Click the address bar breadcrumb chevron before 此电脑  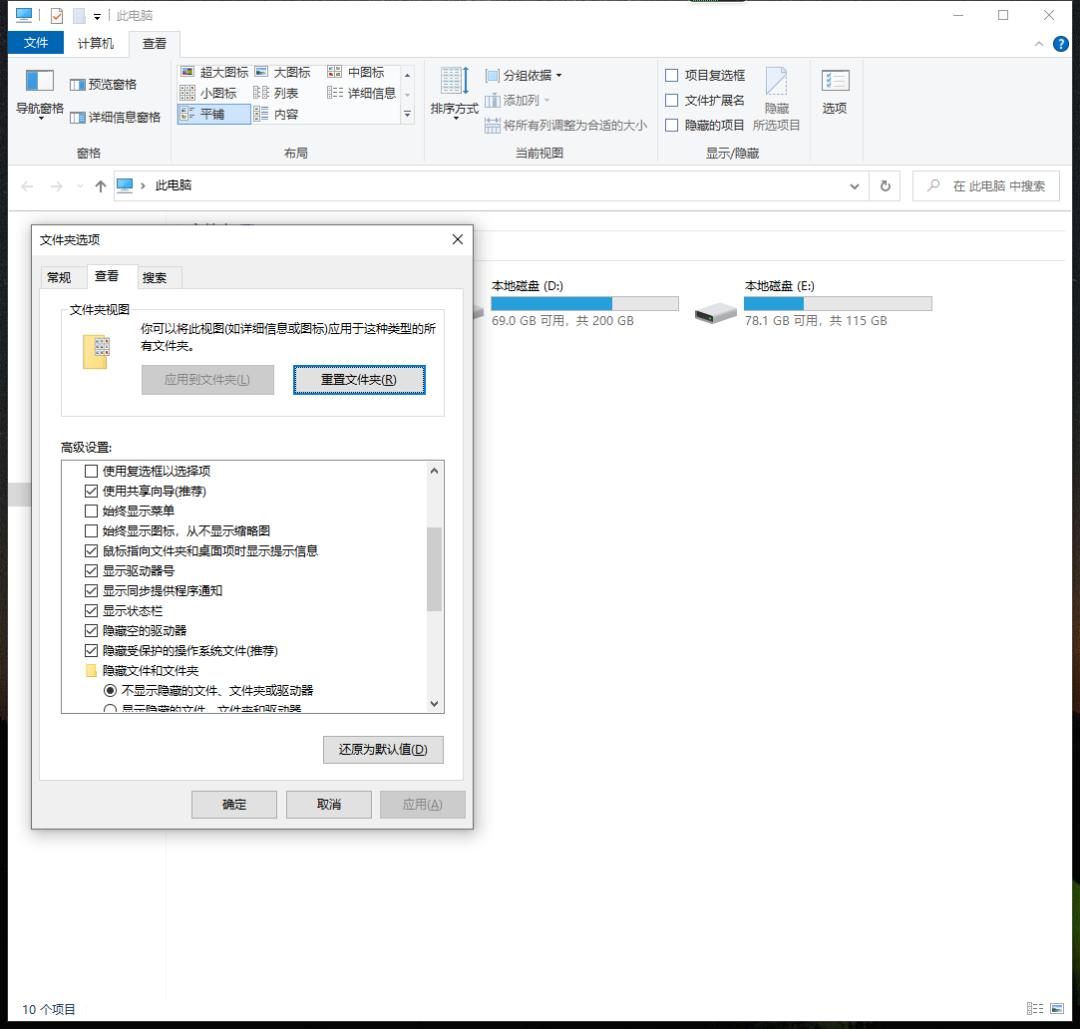click(x=143, y=186)
